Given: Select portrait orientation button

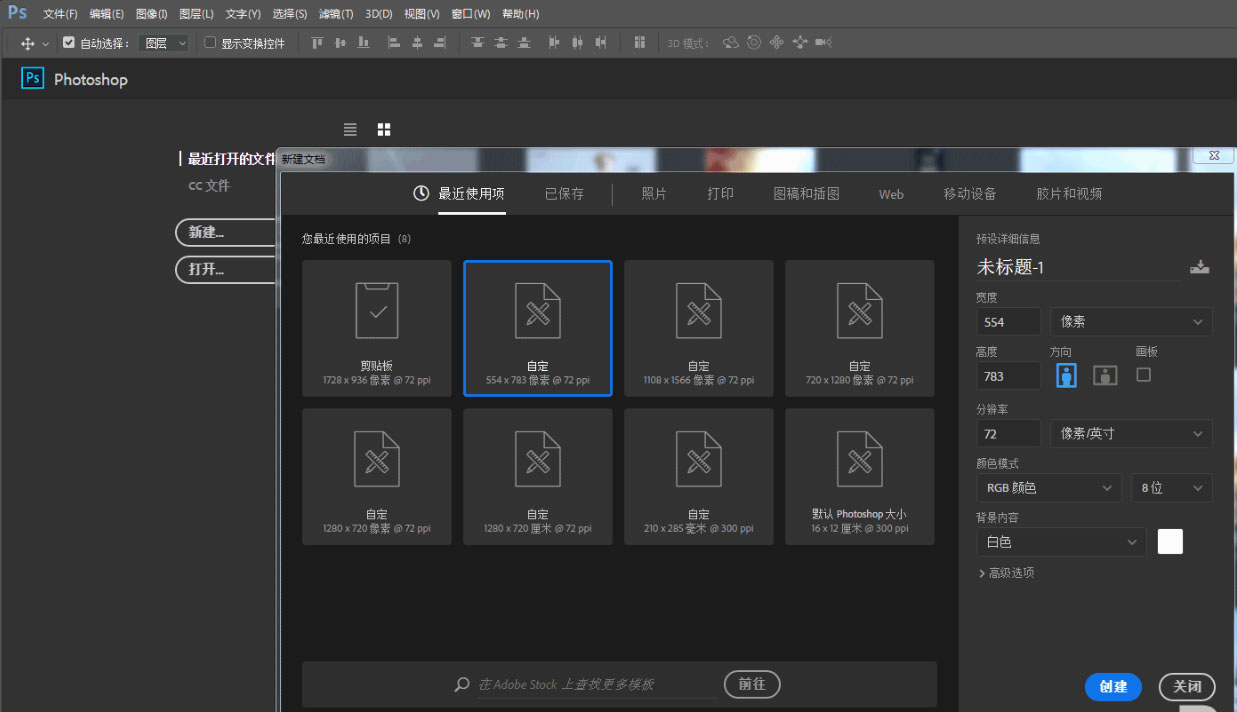Looking at the screenshot, I should (1067, 376).
